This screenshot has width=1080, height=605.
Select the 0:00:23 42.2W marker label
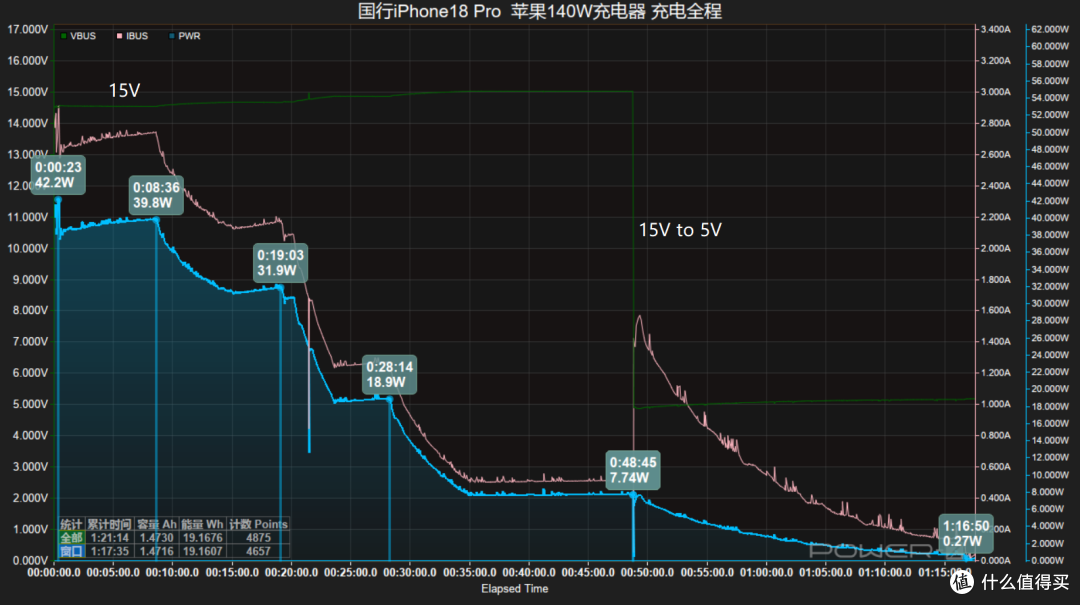point(58,175)
